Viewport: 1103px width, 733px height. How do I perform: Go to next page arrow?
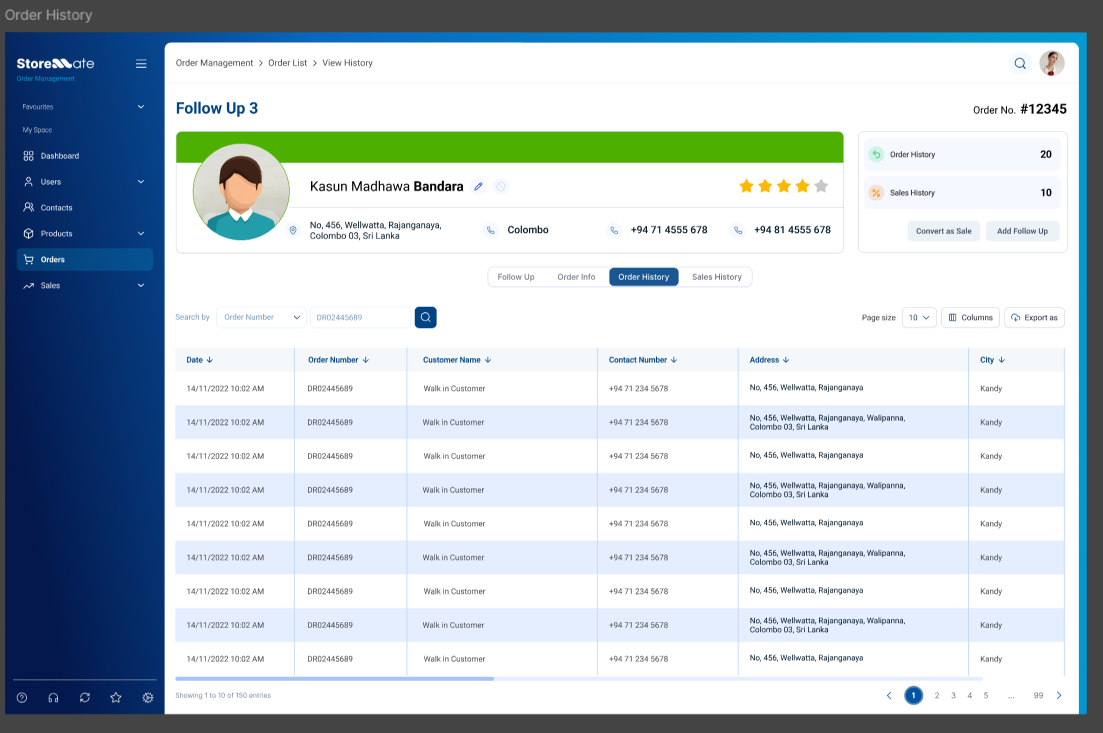[1059, 696]
